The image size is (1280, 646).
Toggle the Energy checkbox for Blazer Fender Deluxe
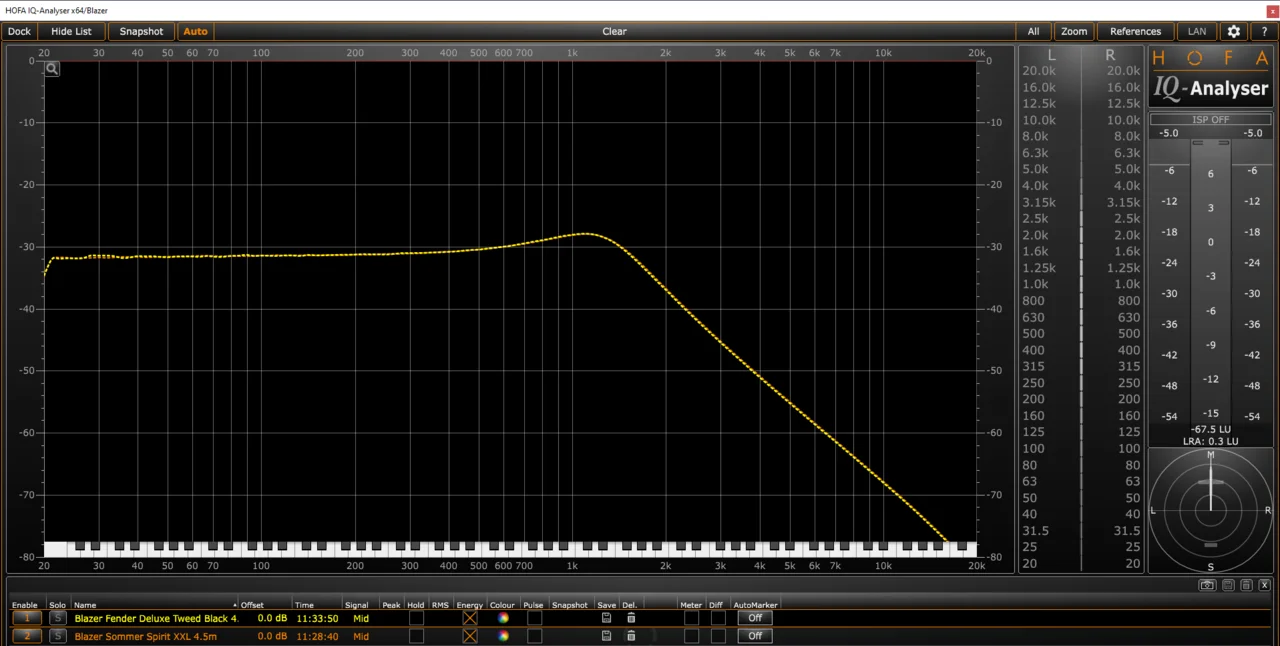470,618
